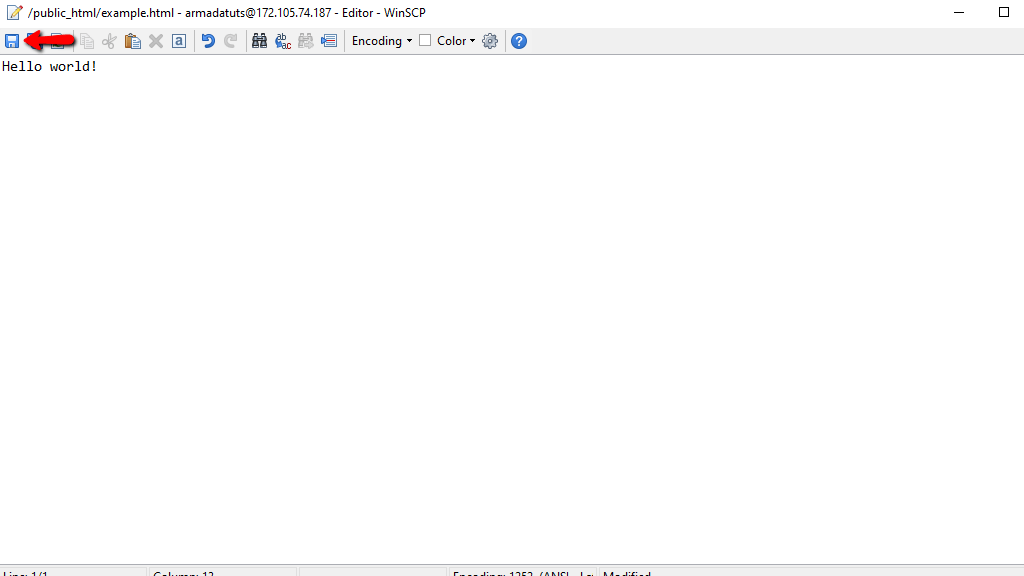Open Help with the blue question mark

coord(519,41)
